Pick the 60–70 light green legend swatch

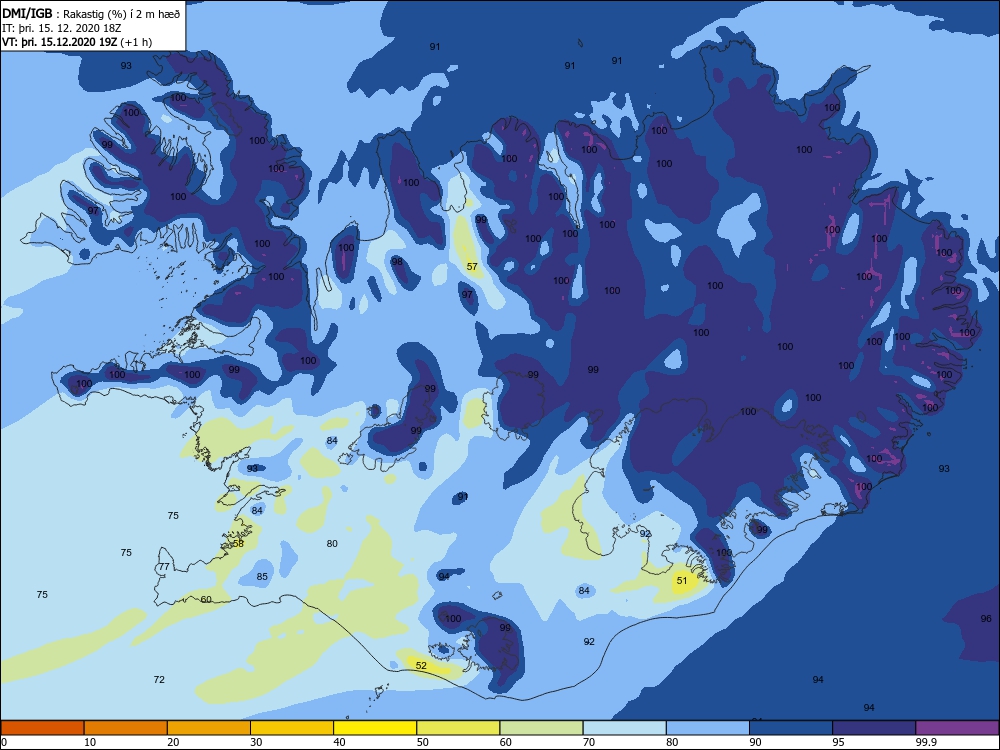541,728
